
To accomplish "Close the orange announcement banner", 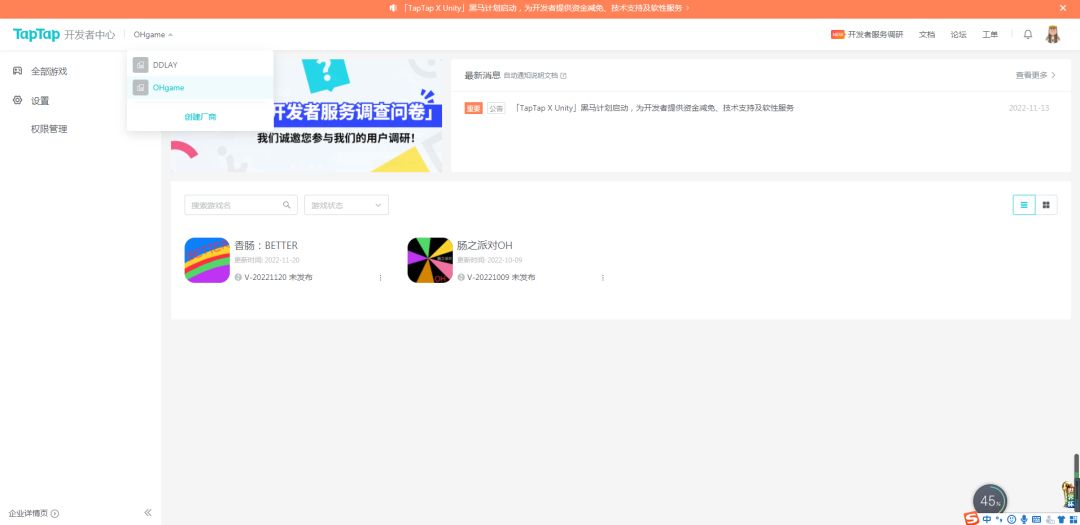I will tap(1063, 8).
